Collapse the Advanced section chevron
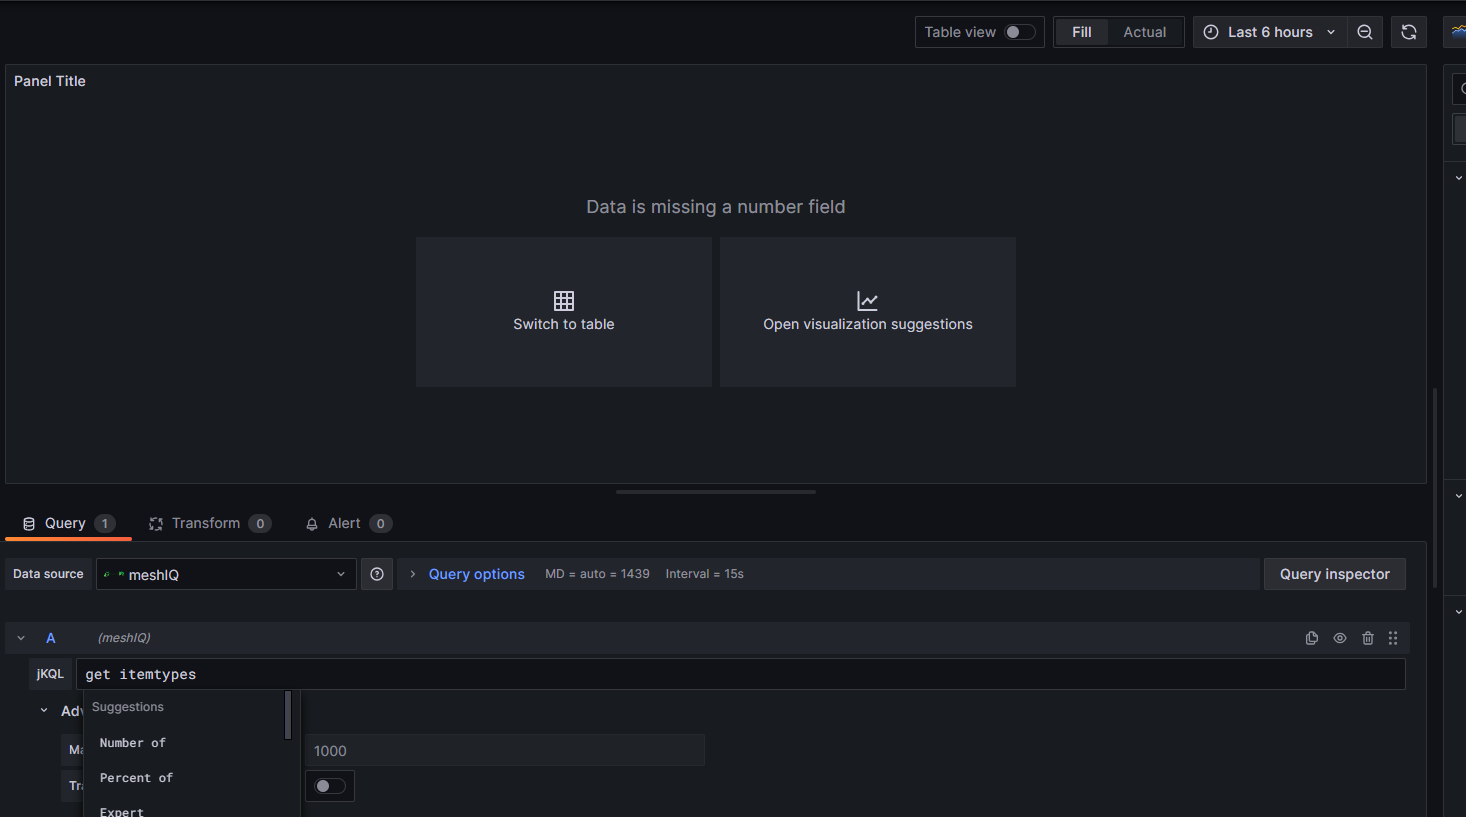The height and width of the screenshot is (817, 1466). click(x=44, y=711)
